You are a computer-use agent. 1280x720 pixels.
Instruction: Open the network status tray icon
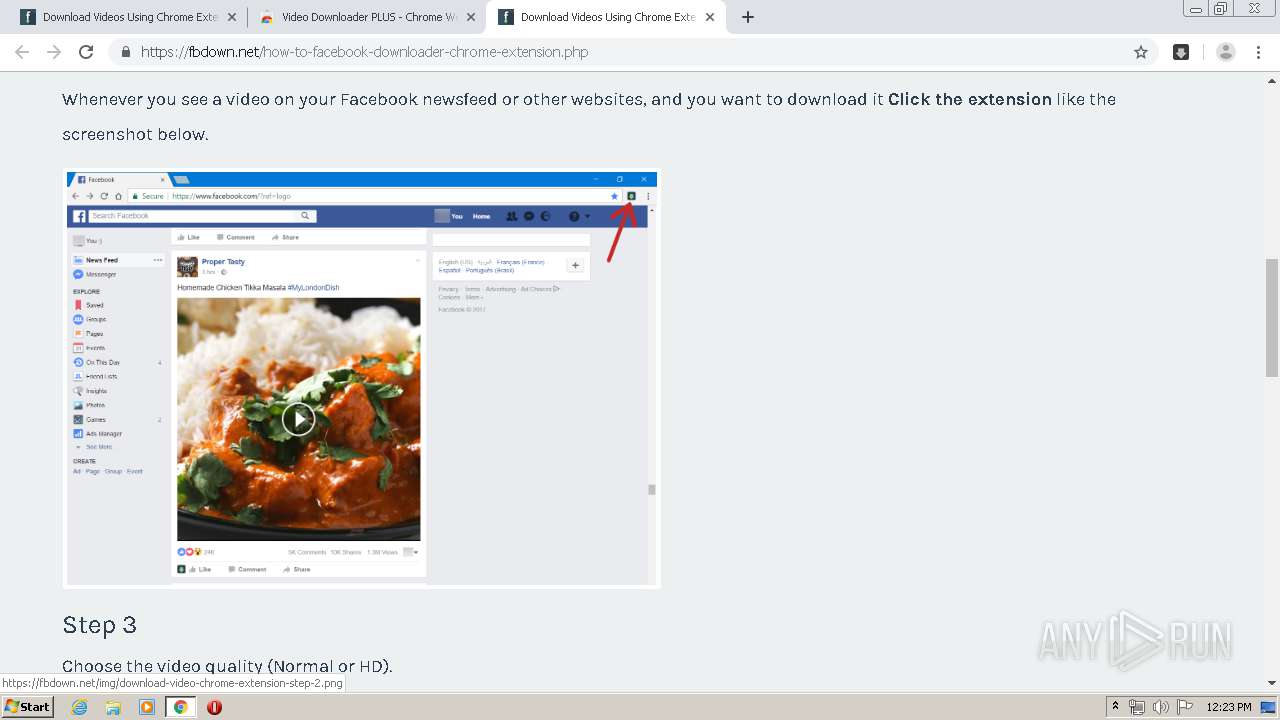1137,707
